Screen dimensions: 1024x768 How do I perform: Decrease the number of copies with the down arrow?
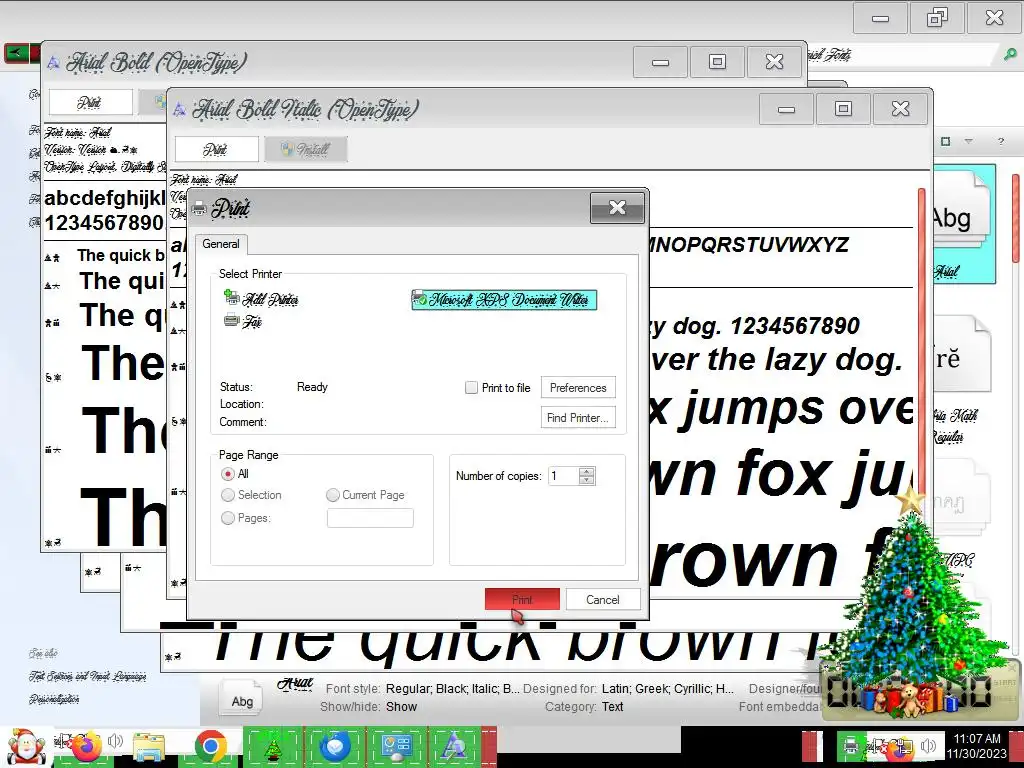coord(587,480)
